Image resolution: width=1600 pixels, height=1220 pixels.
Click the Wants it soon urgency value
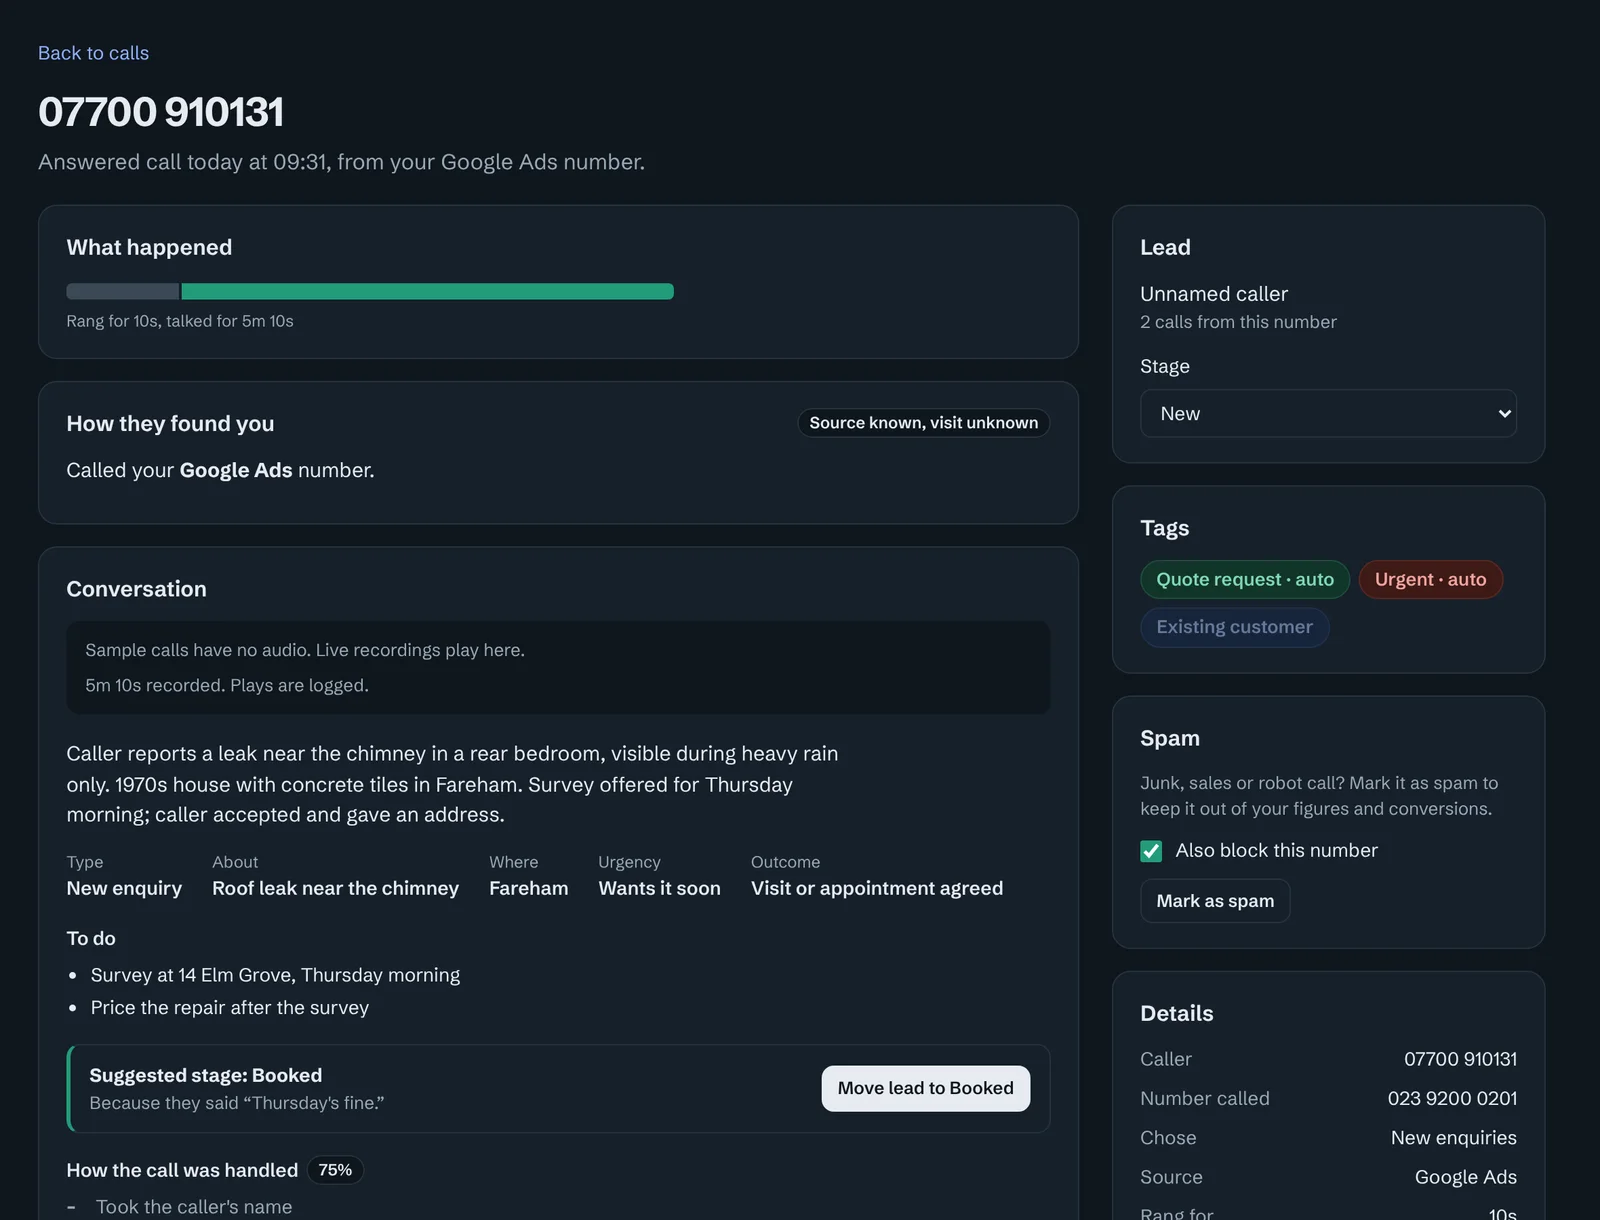[659, 888]
